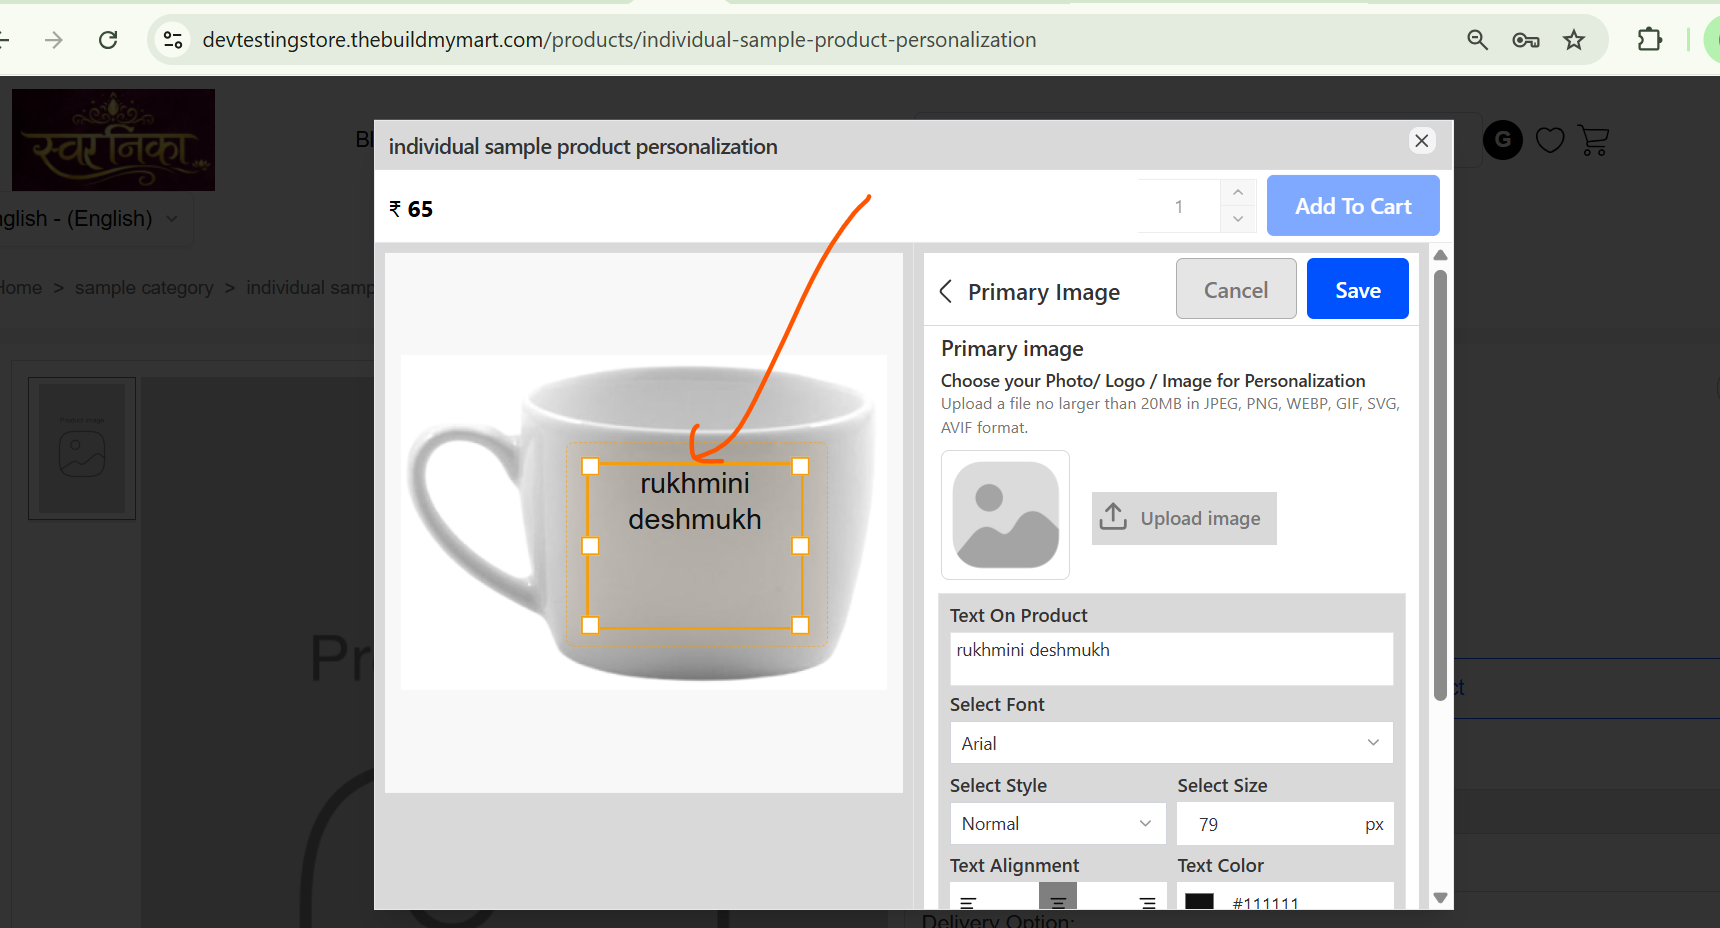Click the Select Size field showing 79
Viewport: 1720px width, 928px height.
coord(1285,824)
